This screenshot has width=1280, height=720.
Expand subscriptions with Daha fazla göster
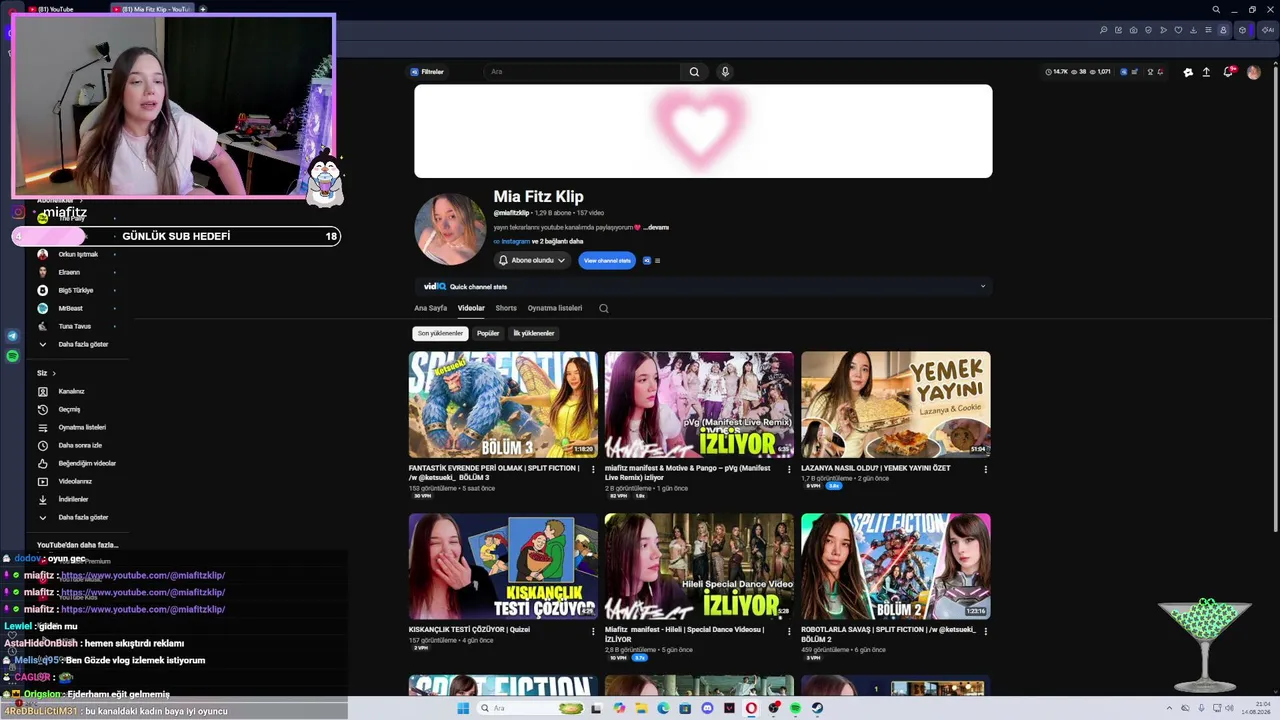click(83, 344)
